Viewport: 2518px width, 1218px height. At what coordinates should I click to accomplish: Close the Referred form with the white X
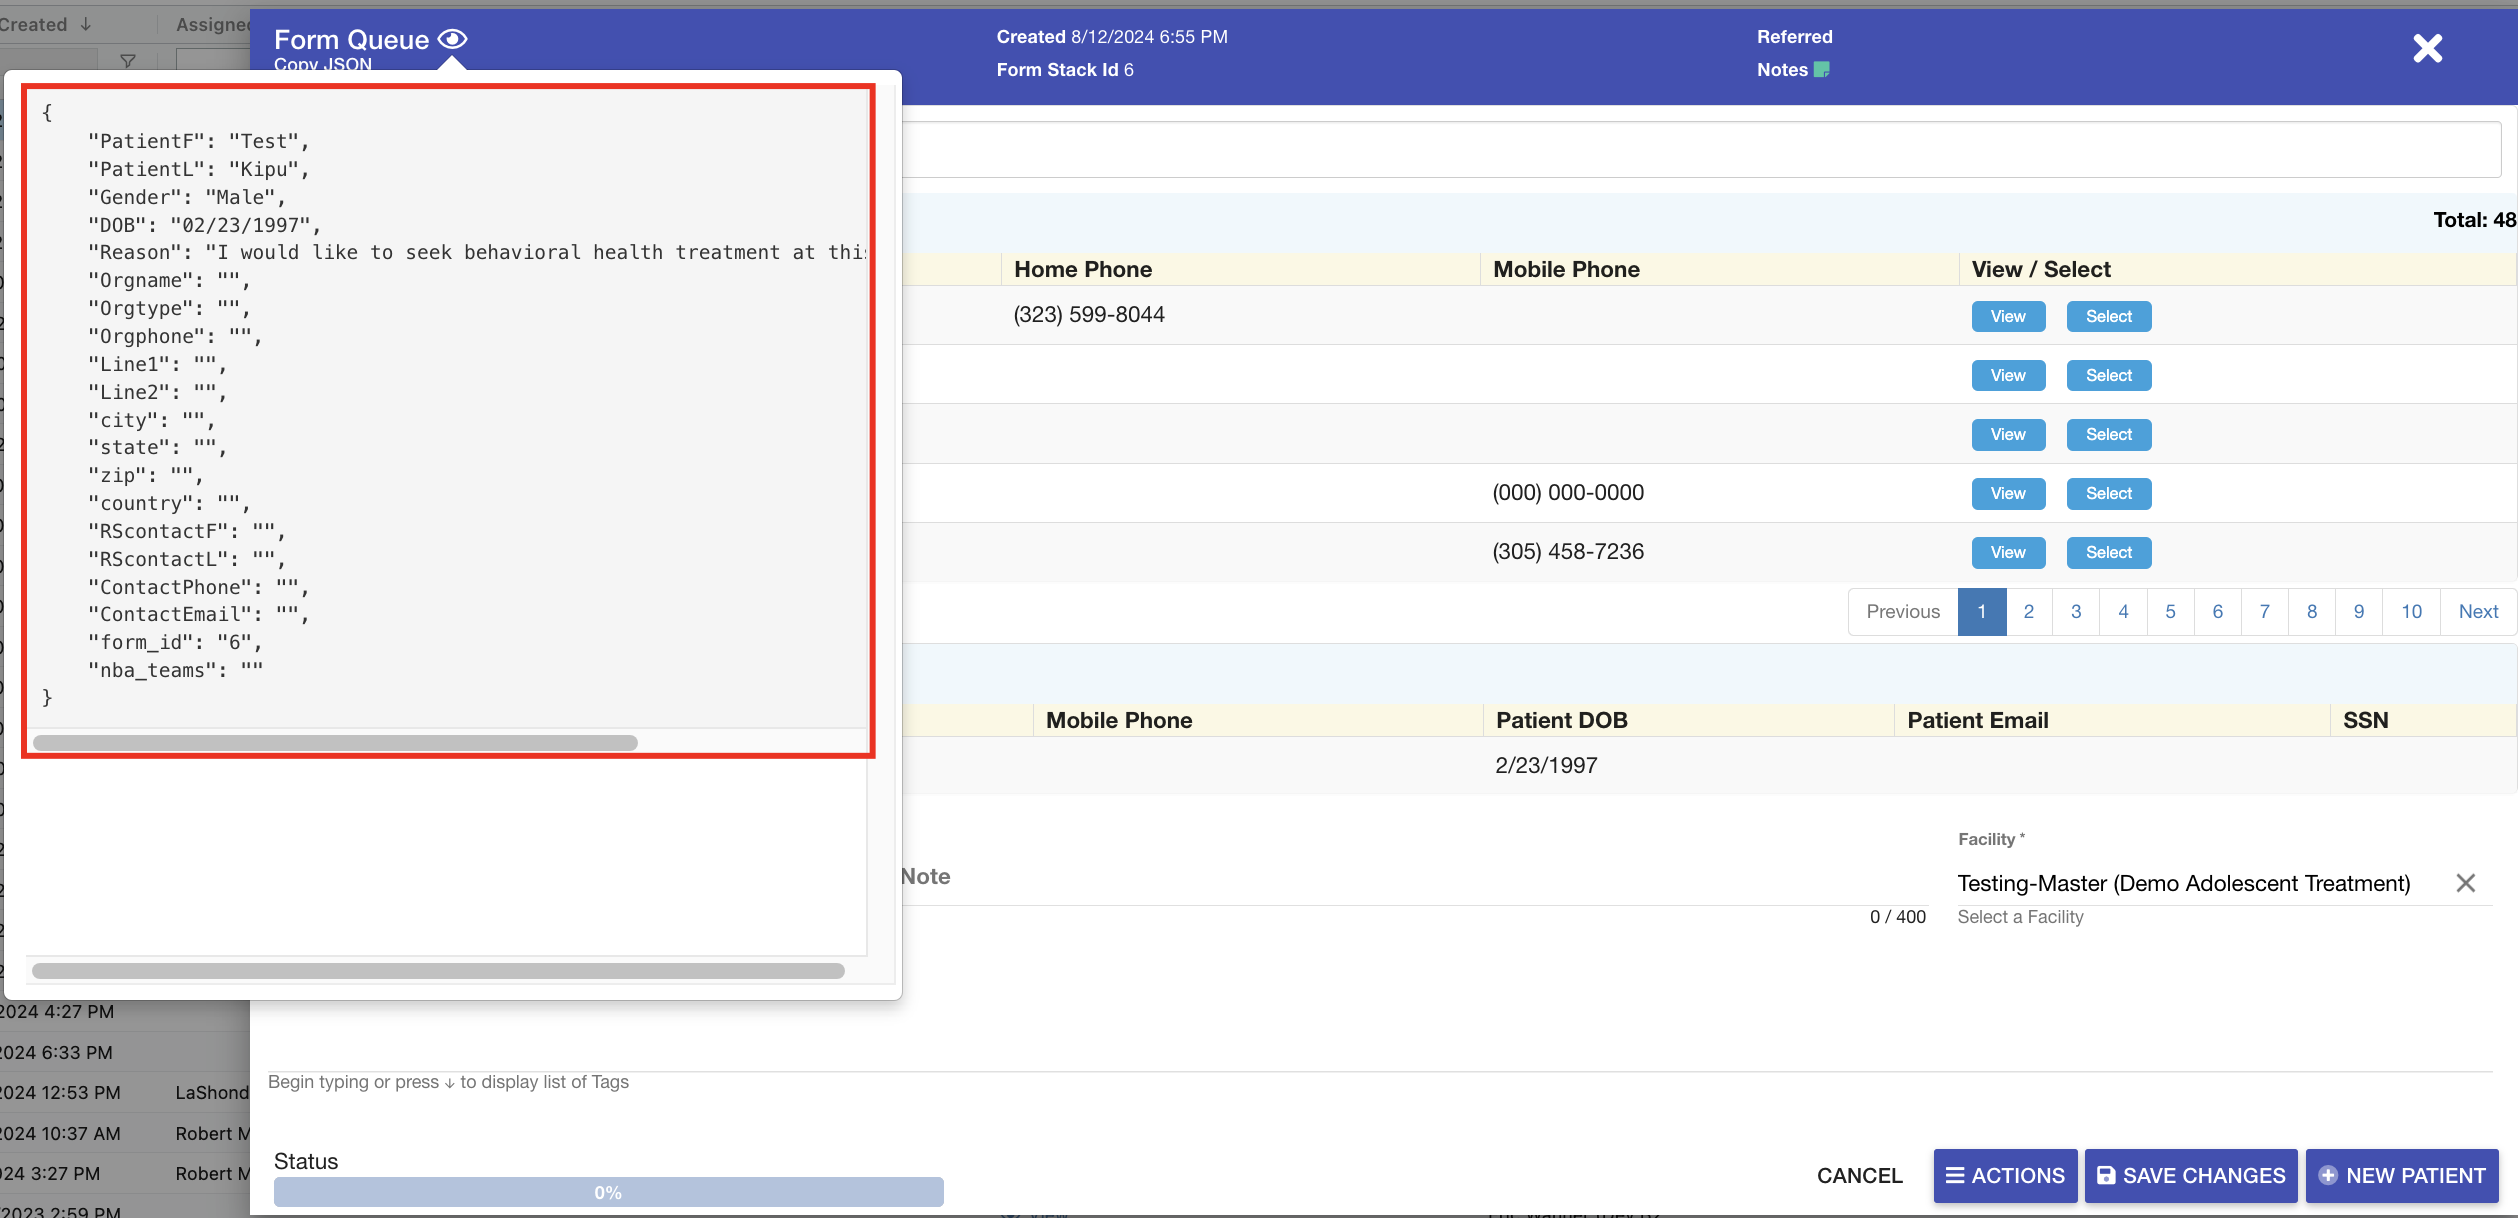pyautogui.click(x=2427, y=48)
